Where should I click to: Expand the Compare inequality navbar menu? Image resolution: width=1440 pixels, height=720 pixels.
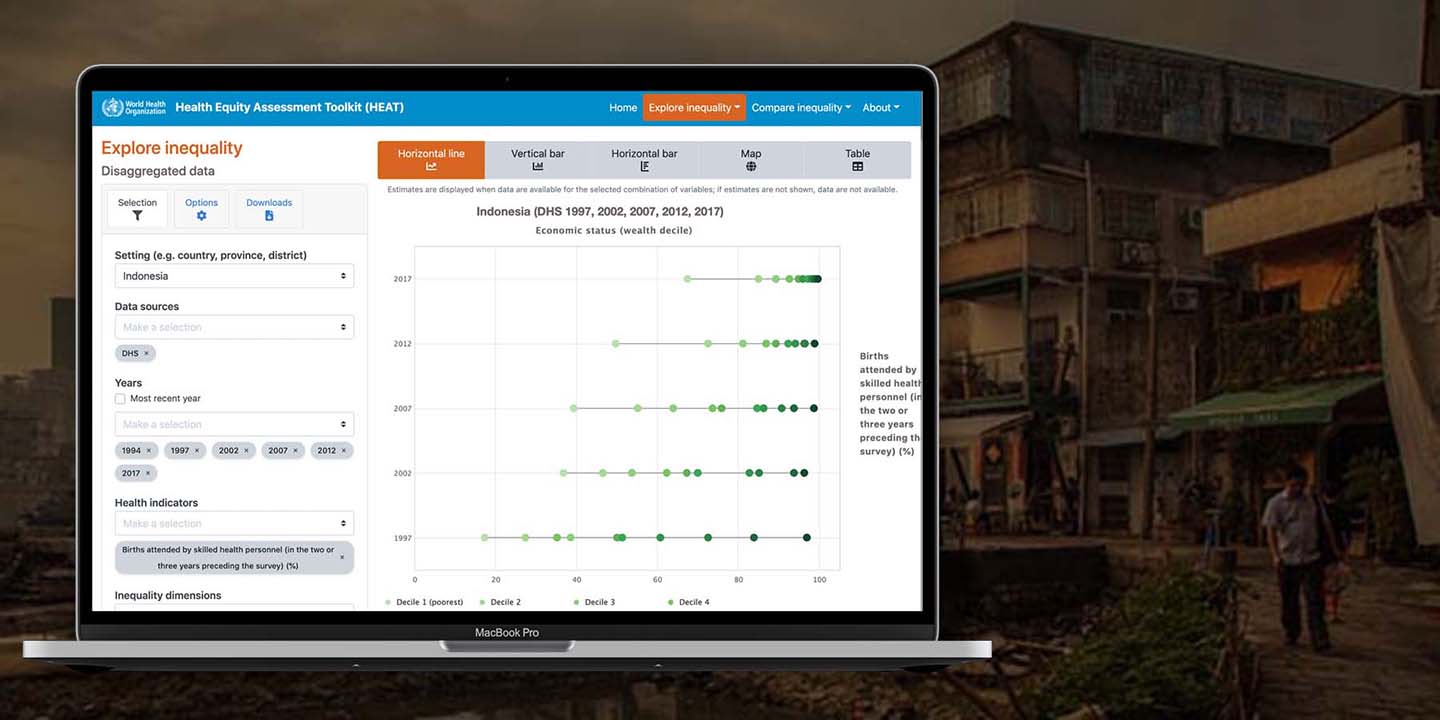pos(801,107)
